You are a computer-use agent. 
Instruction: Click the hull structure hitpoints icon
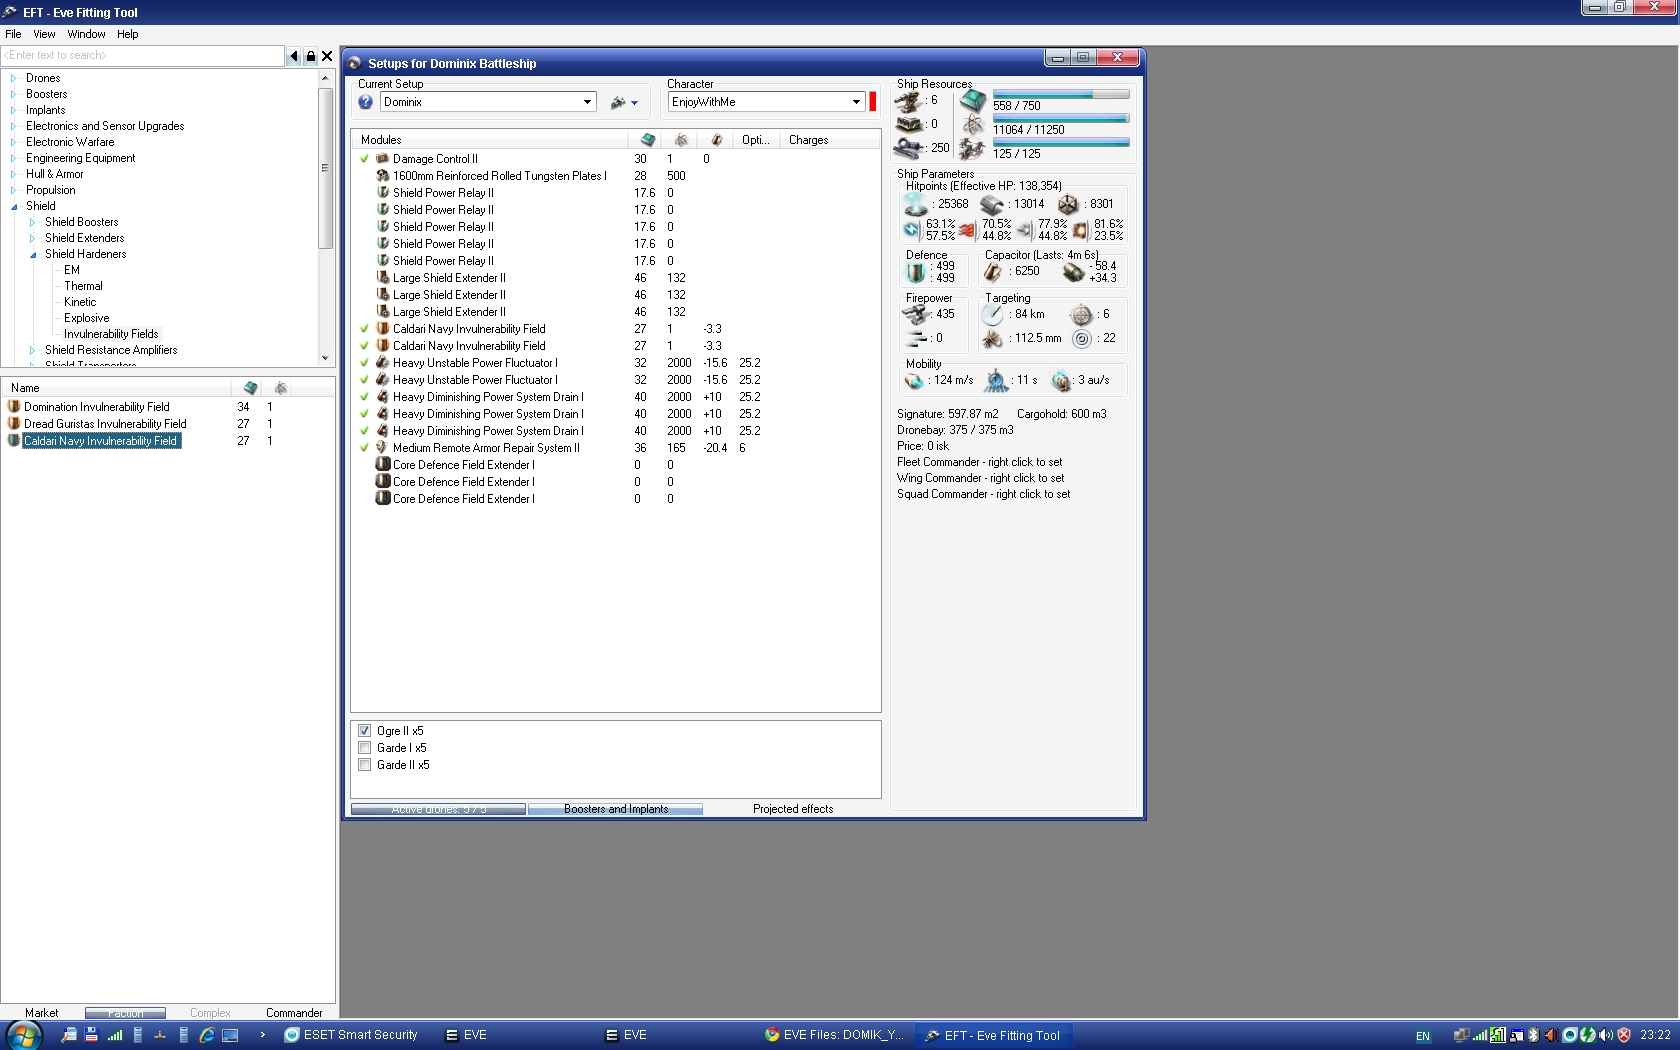(1068, 204)
